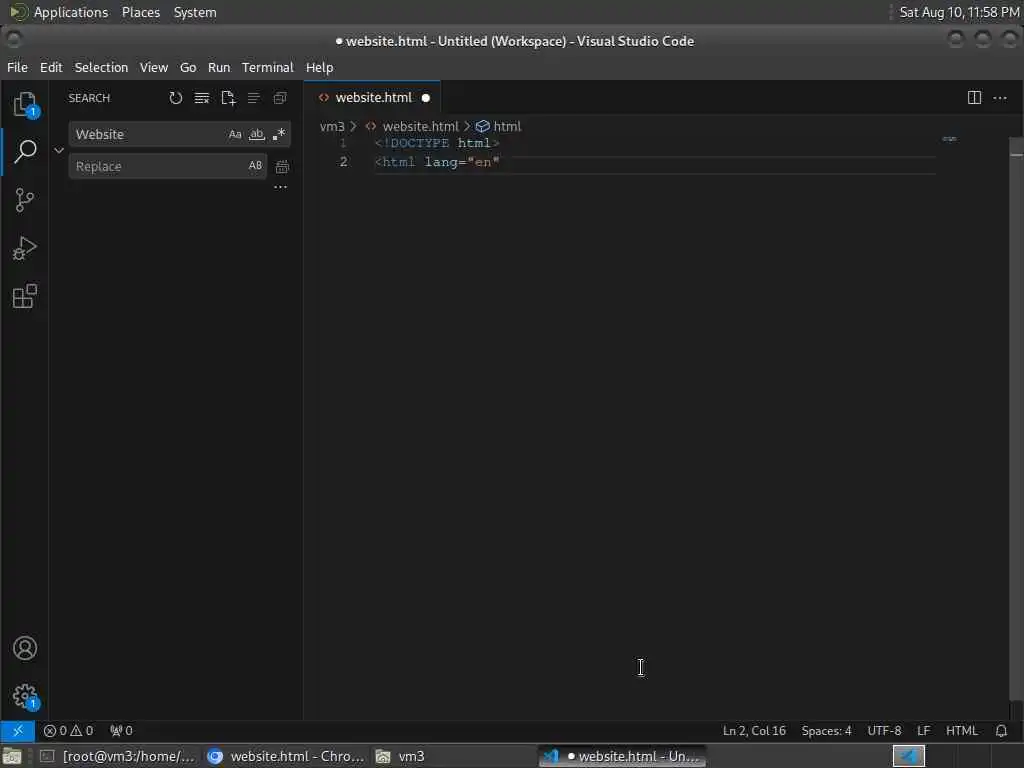The height and width of the screenshot is (768, 1024).
Task: Clear search results icon
Action: pos(202,98)
